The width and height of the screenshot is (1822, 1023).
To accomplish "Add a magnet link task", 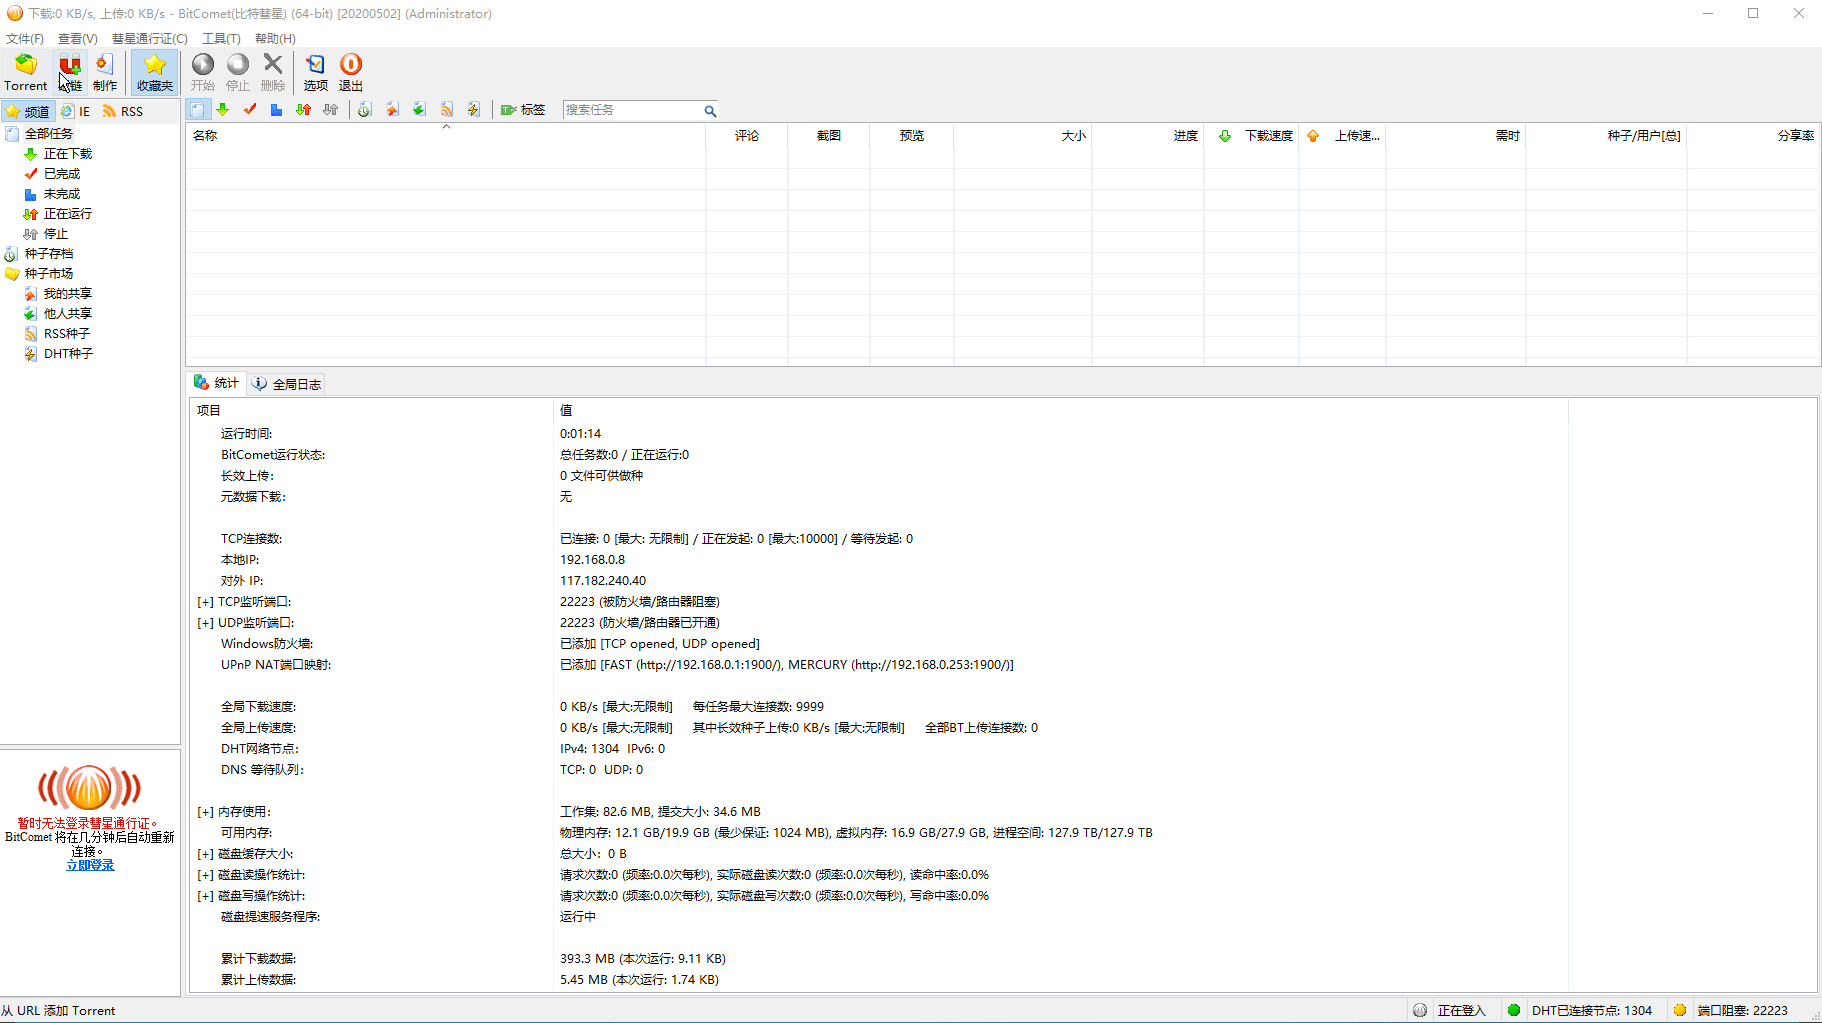I will coord(70,72).
